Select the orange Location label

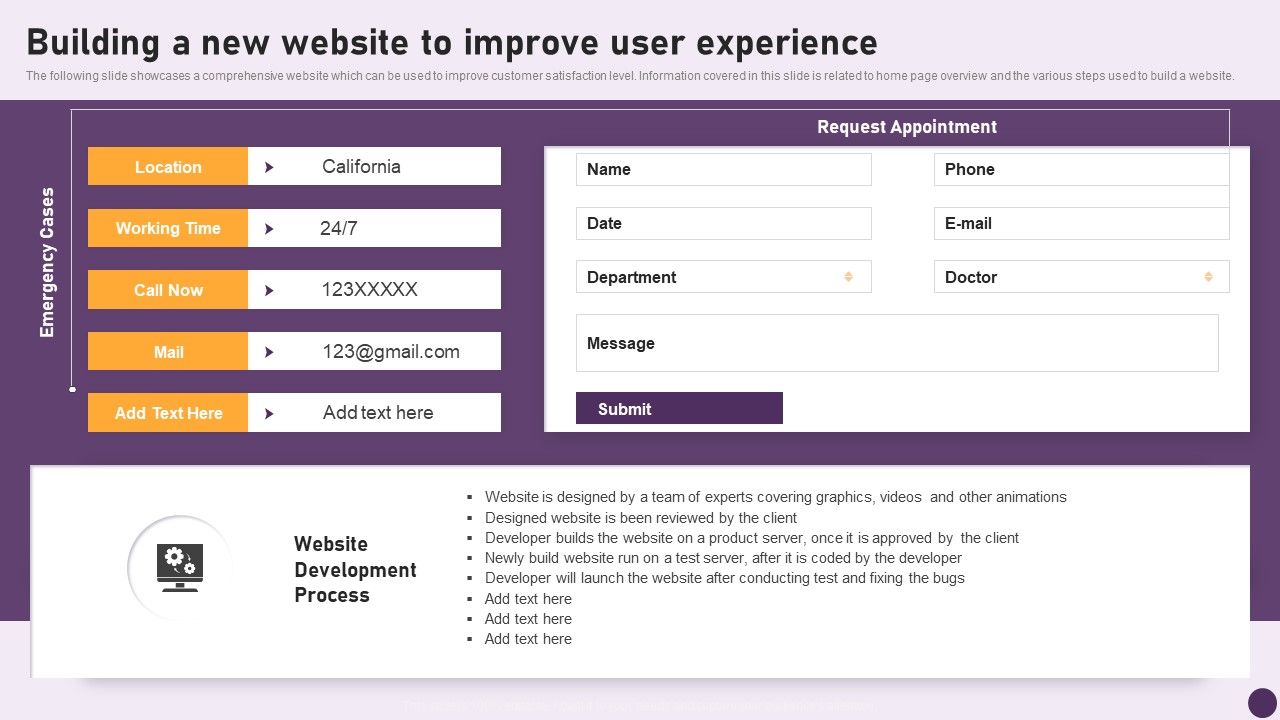[x=168, y=167]
